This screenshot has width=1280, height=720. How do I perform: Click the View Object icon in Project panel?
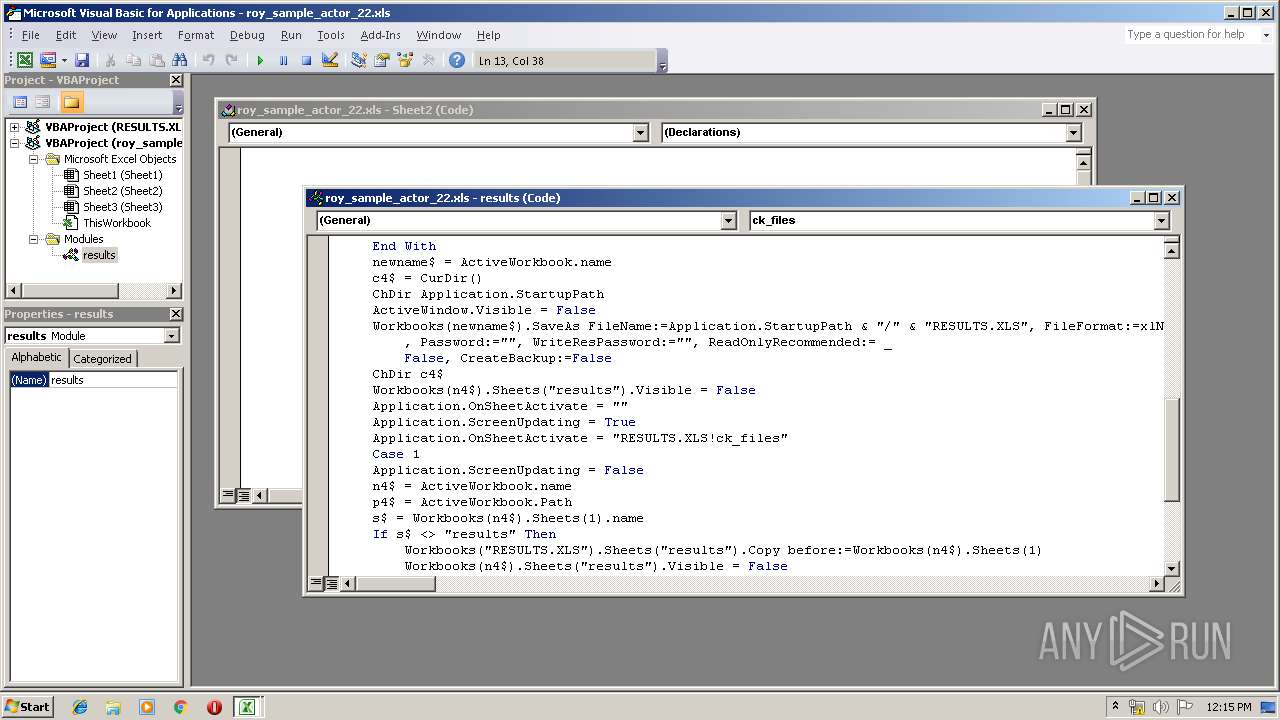tap(42, 102)
